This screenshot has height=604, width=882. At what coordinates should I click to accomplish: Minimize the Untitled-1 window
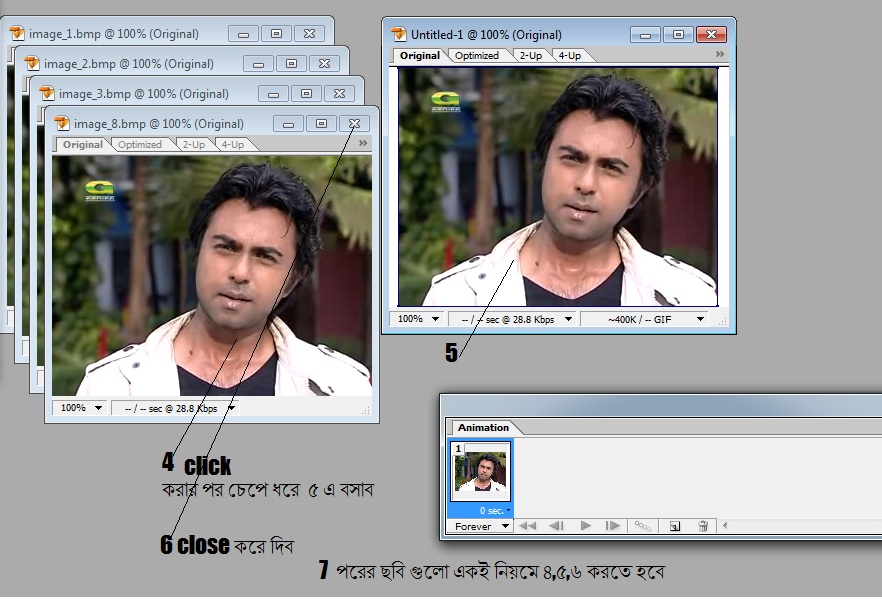tap(646, 34)
